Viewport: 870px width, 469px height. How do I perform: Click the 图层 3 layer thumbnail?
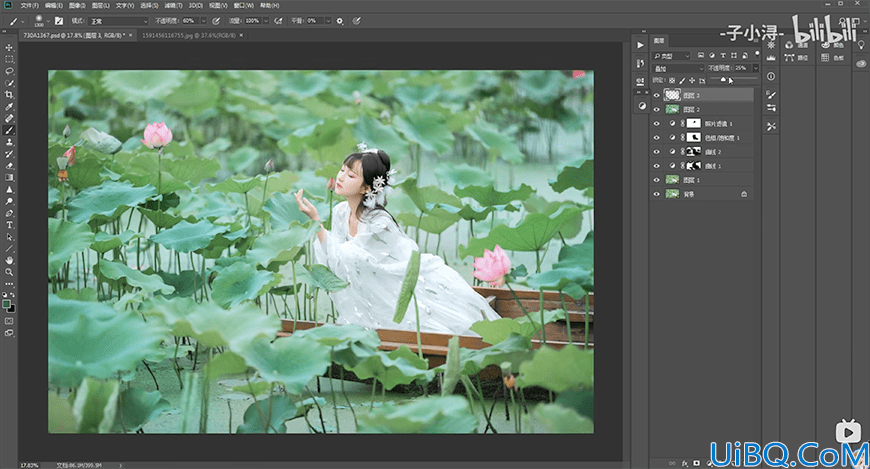pos(672,95)
